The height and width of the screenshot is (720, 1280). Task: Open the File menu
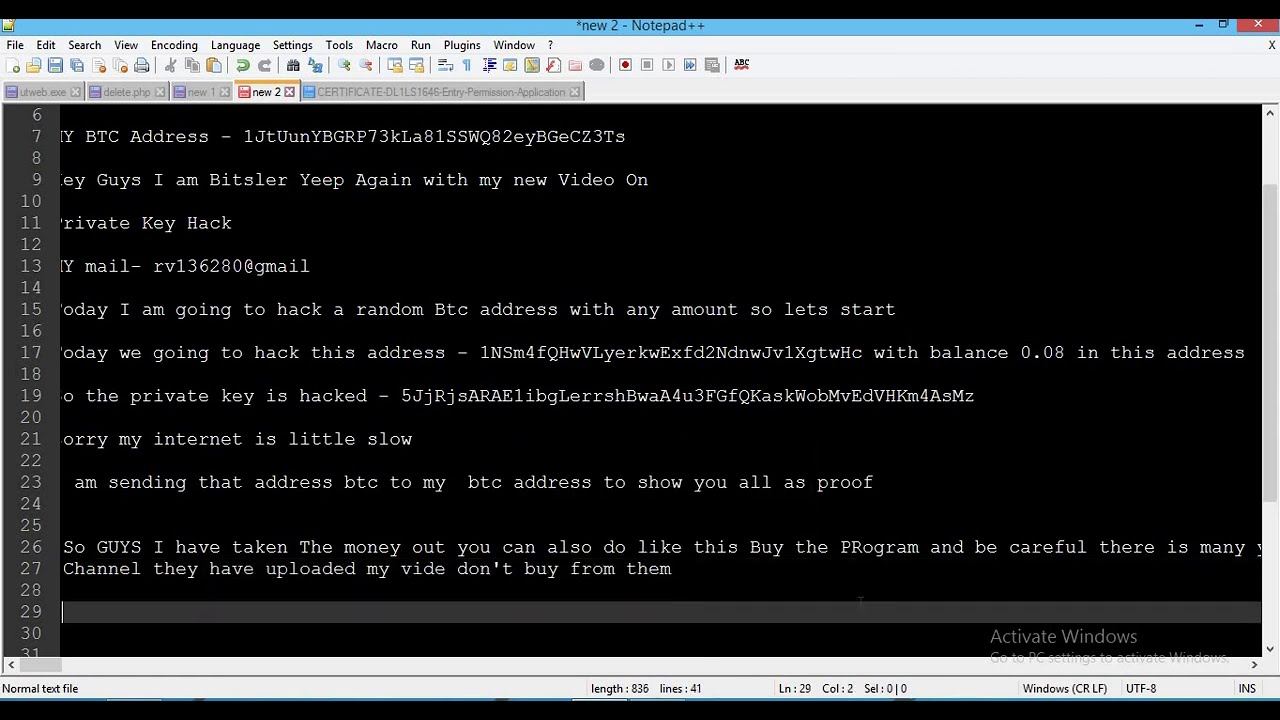click(x=15, y=45)
